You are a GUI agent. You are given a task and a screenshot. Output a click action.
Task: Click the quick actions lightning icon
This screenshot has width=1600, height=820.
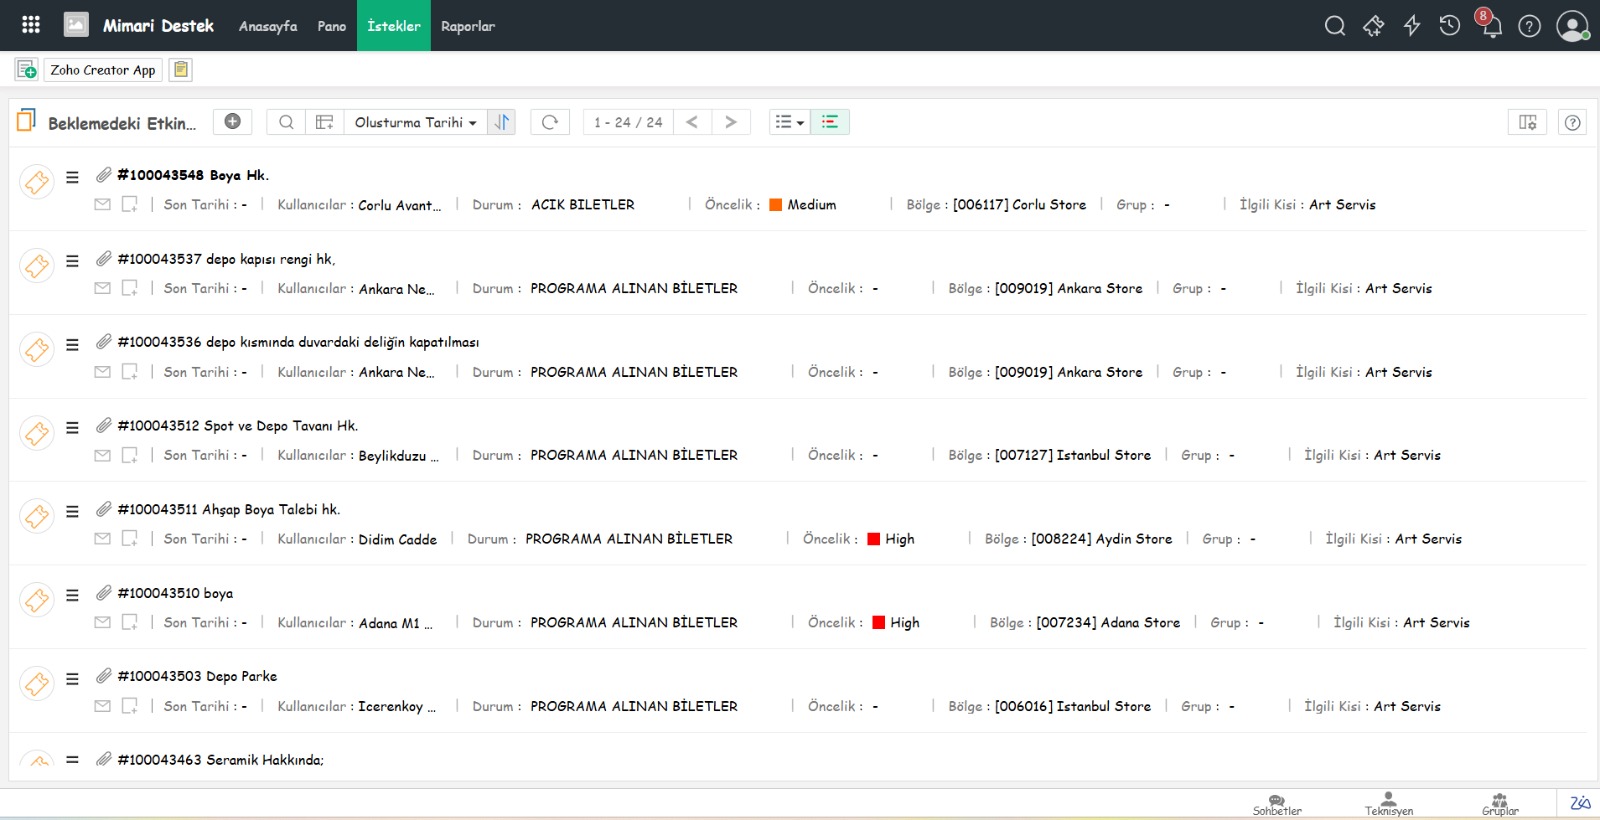click(x=1411, y=26)
